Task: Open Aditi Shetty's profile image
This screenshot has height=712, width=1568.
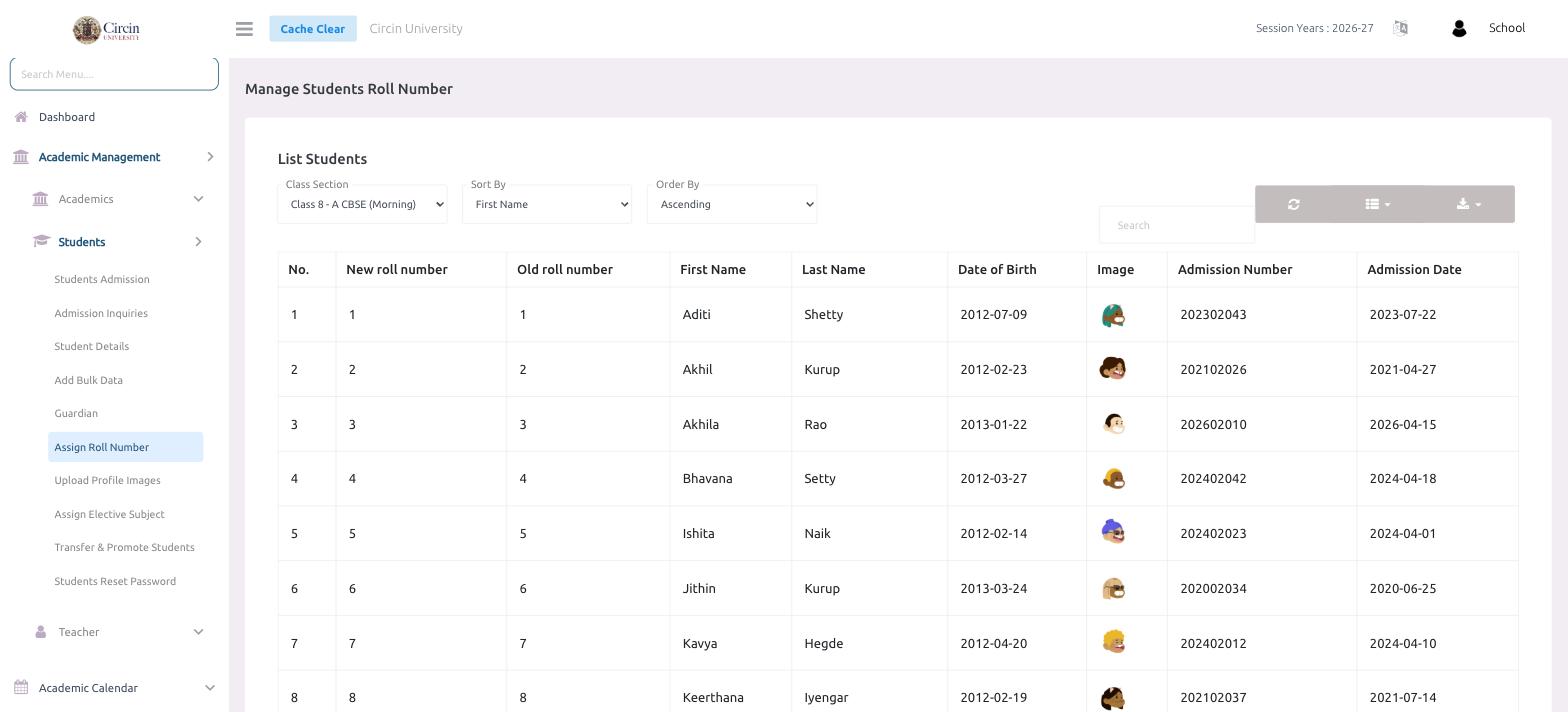Action: (x=1113, y=315)
